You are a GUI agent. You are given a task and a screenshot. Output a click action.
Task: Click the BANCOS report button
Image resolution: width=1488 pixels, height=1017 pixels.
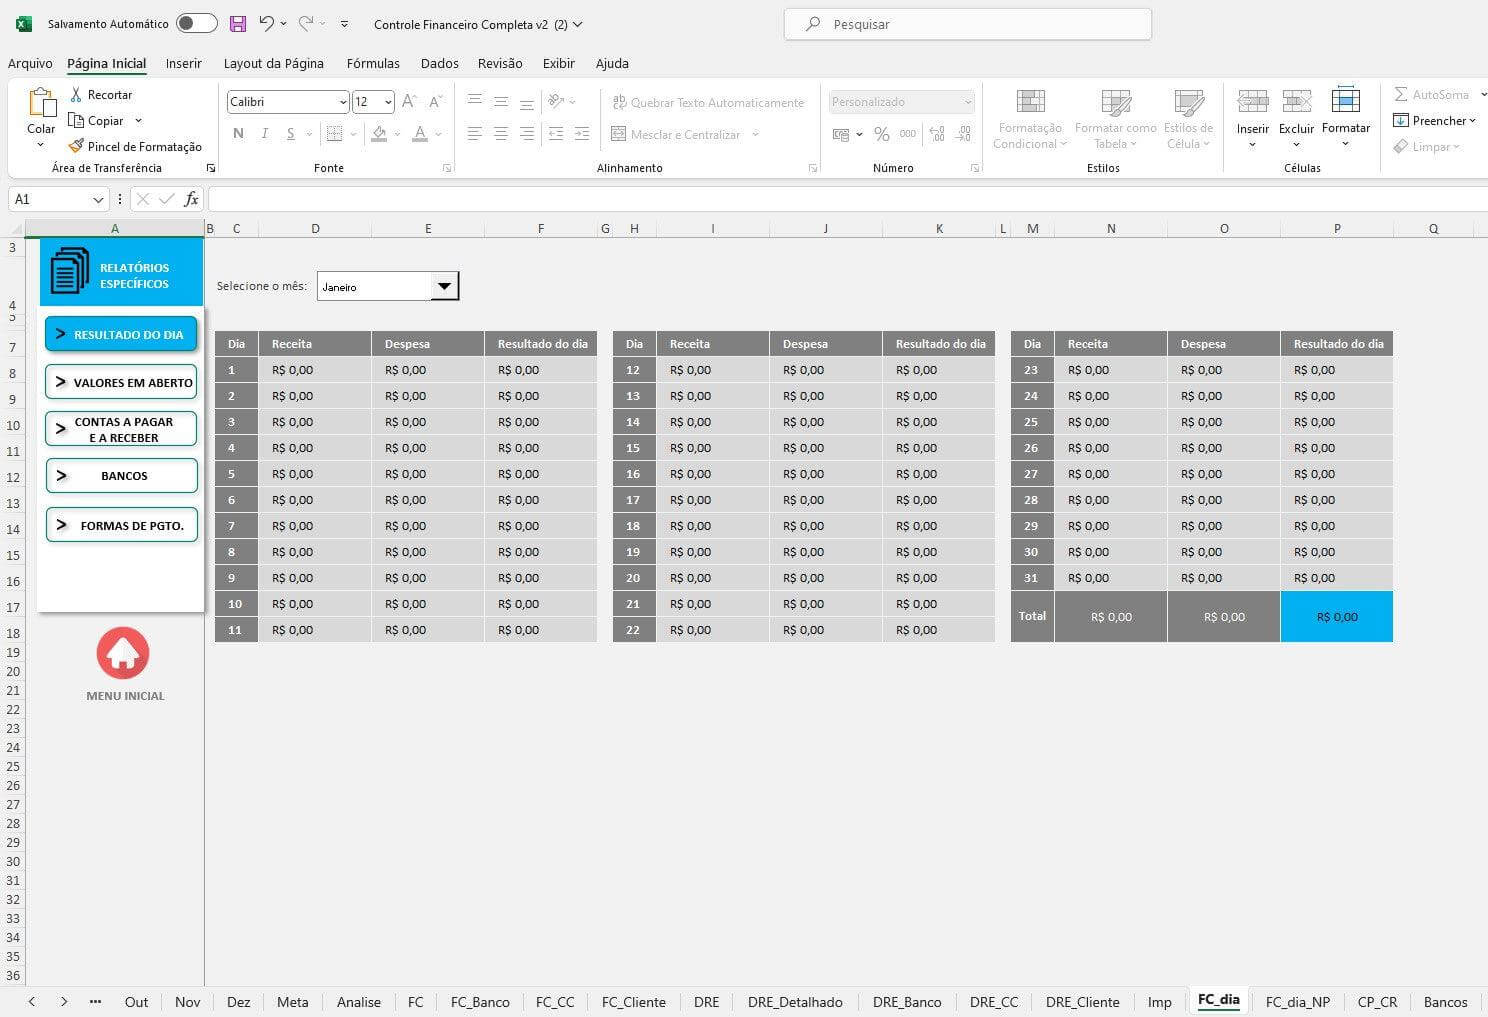coord(121,476)
